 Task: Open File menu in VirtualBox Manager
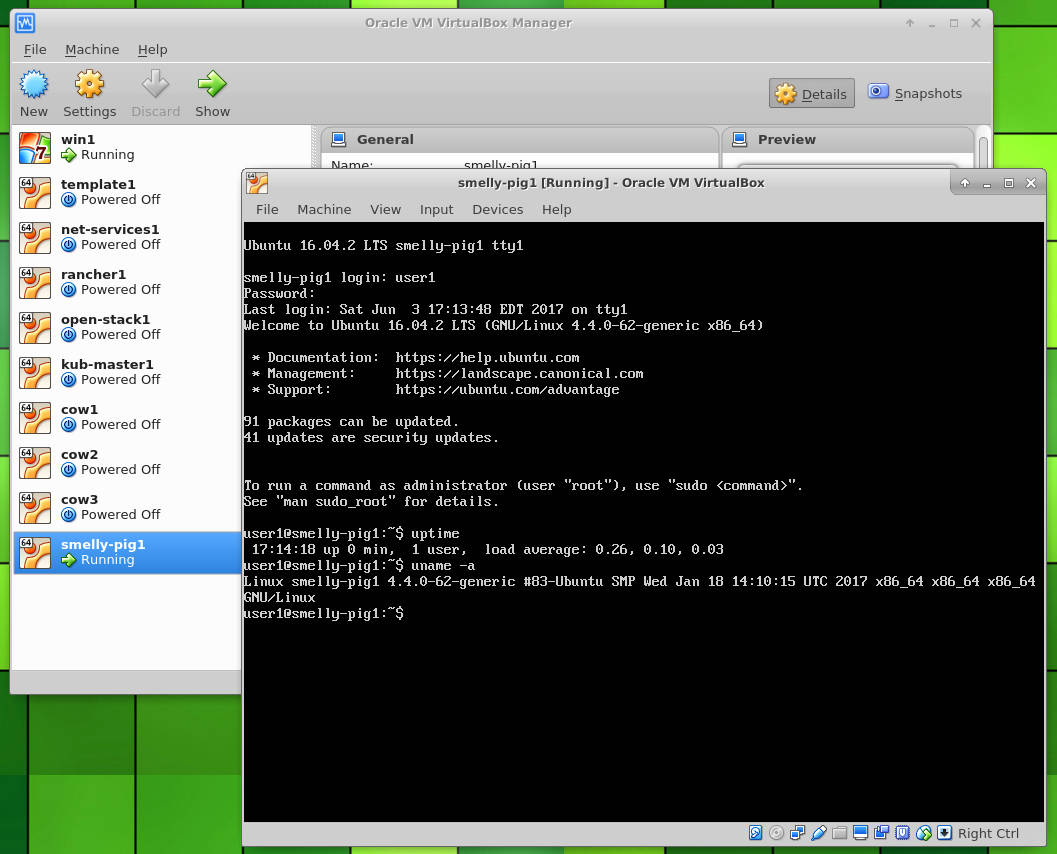pyautogui.click(x=35, y=50)
